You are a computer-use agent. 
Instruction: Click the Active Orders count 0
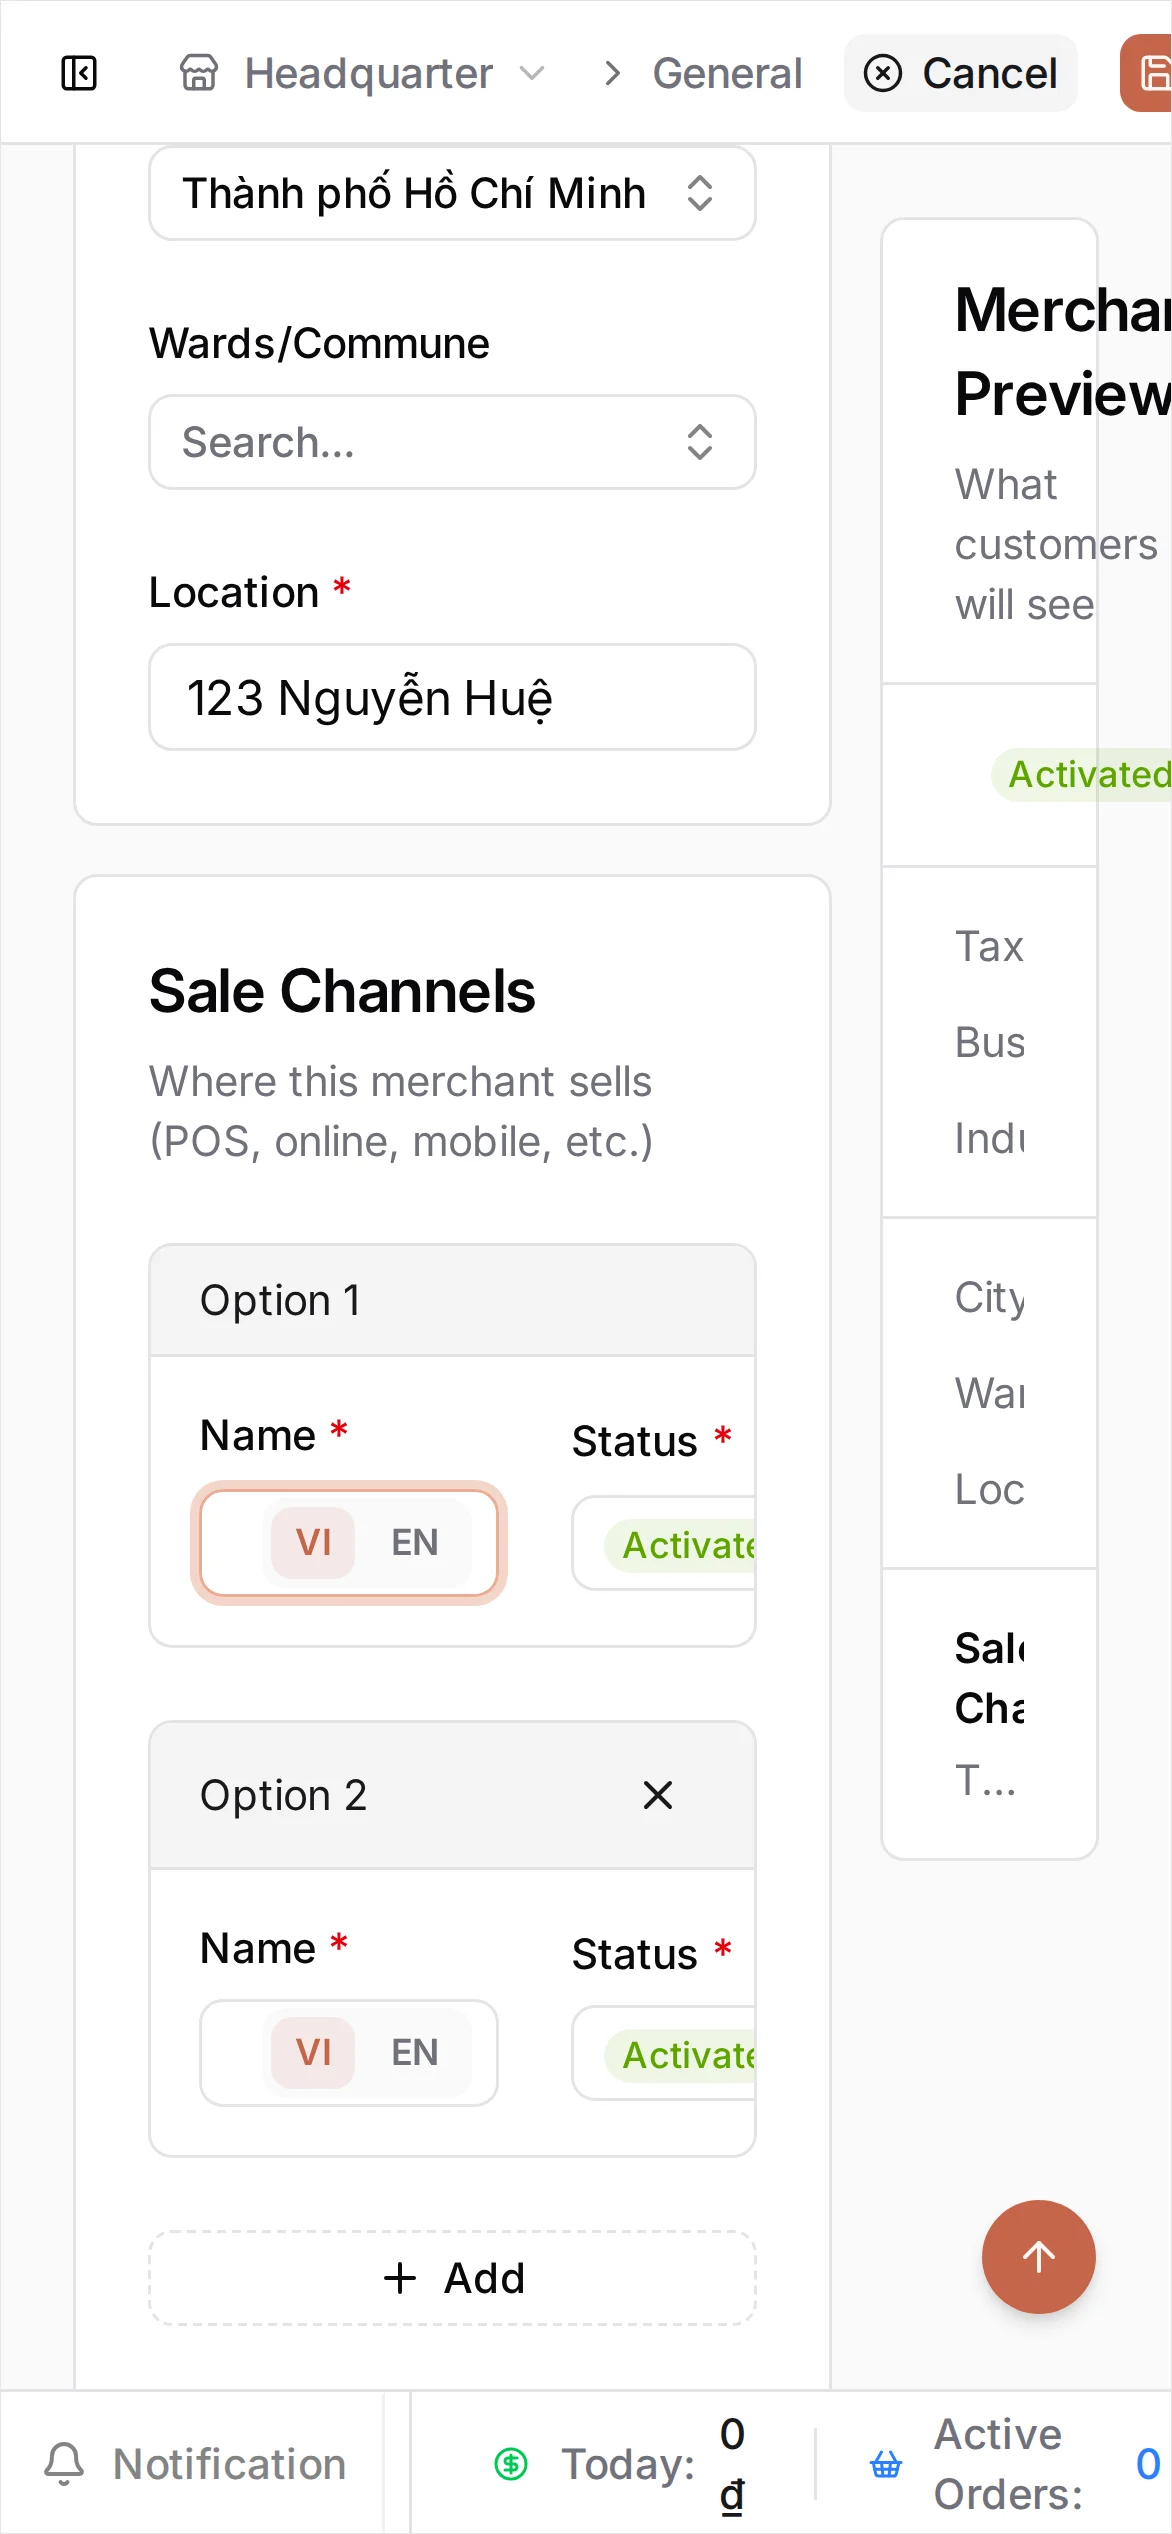(x=1148, y=2464)
